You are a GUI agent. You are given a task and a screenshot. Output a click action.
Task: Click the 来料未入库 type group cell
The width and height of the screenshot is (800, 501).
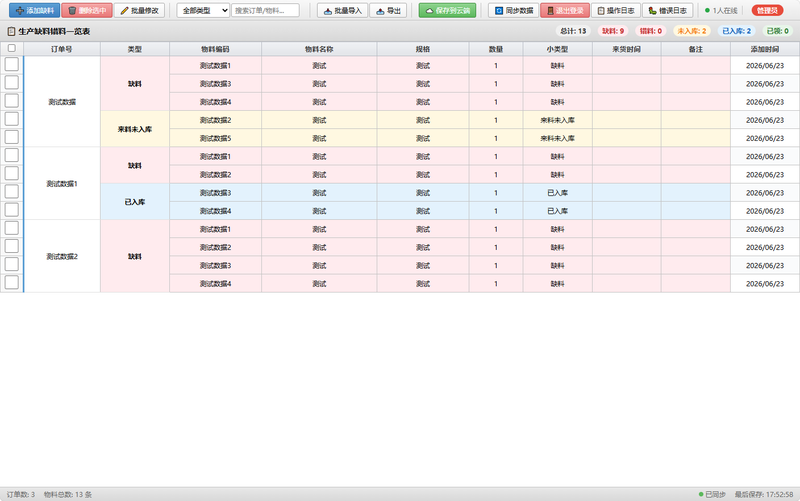(135, 129)
